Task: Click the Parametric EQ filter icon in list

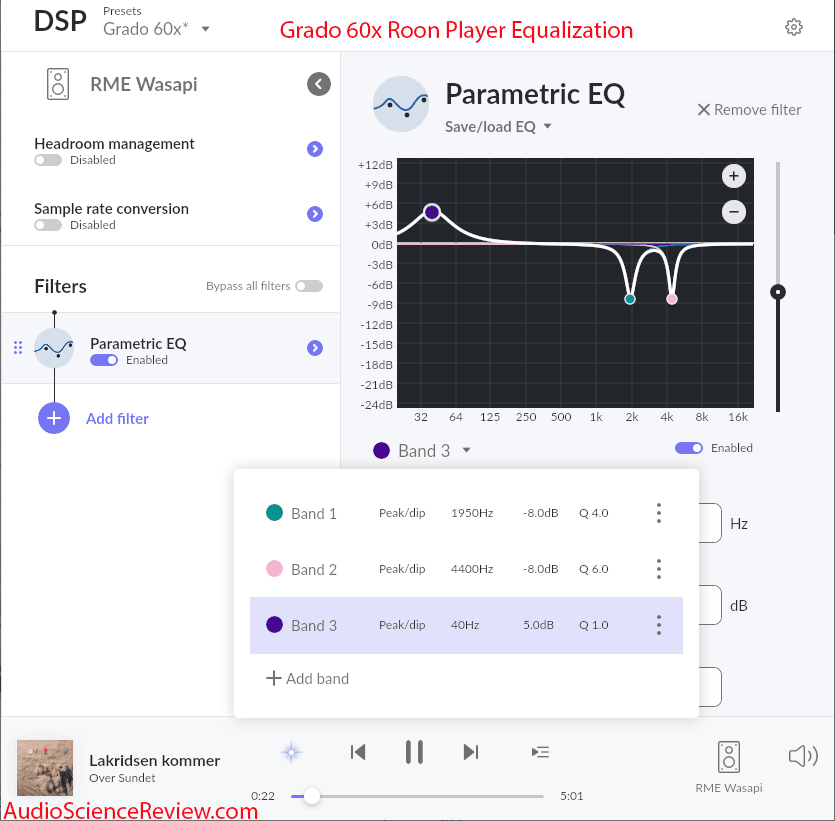Action: point(54,348)
